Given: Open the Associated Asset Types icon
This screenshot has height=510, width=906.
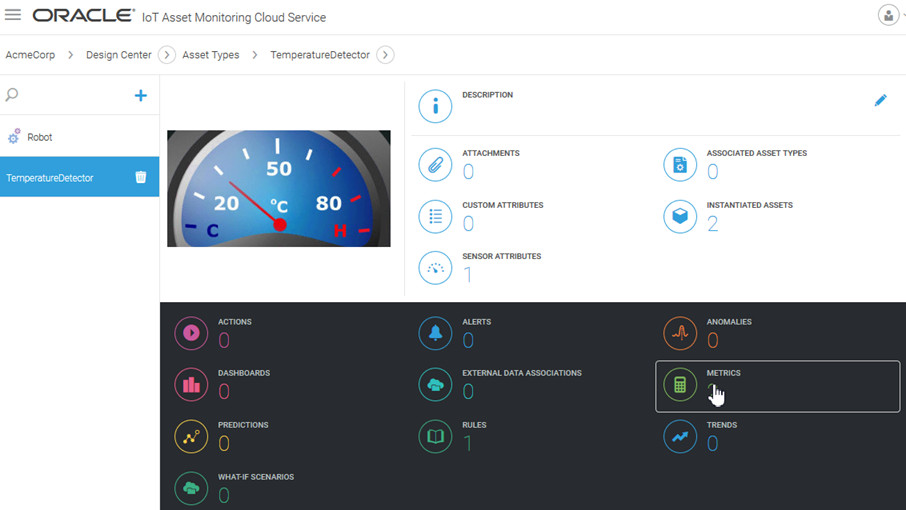Looking at the screenshot, I should 680,165.
